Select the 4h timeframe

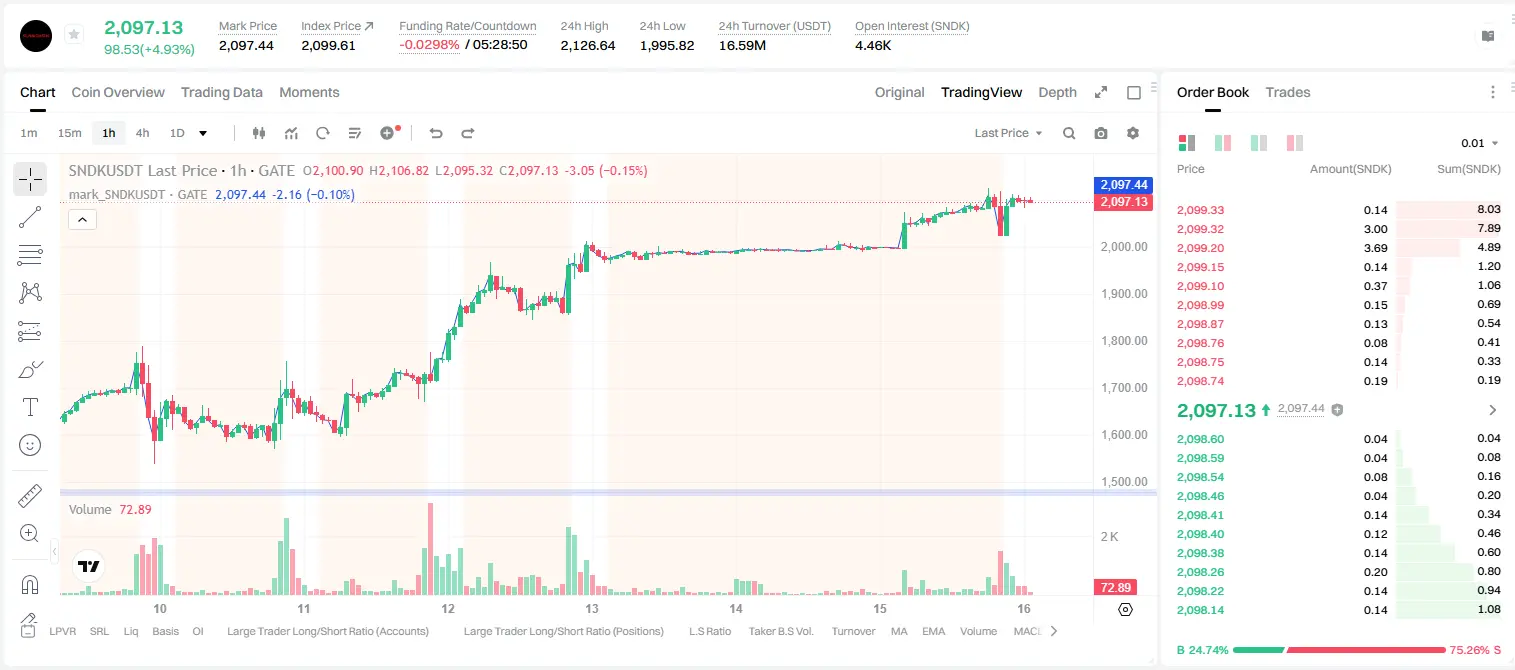(142, 133)
